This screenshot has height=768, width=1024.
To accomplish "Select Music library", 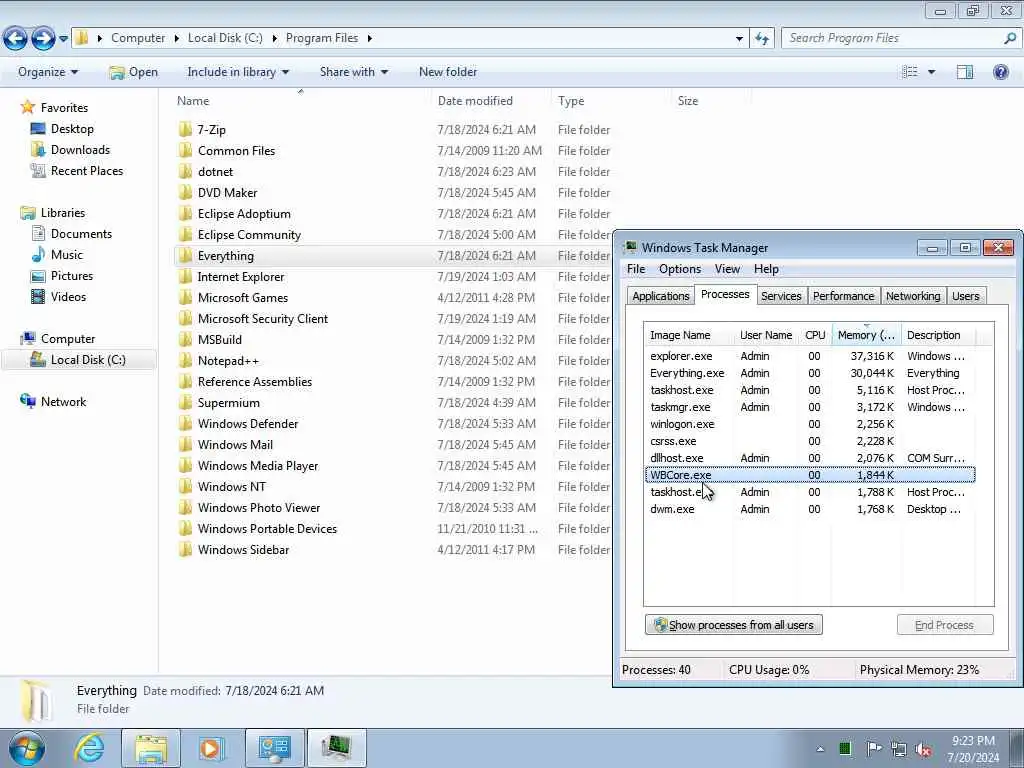I will pyautogui.click(x=66, y=255).
